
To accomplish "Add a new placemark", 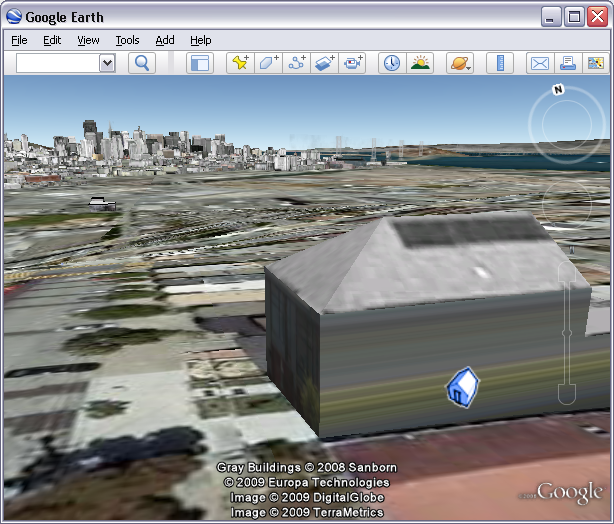I will pos(240,63).
